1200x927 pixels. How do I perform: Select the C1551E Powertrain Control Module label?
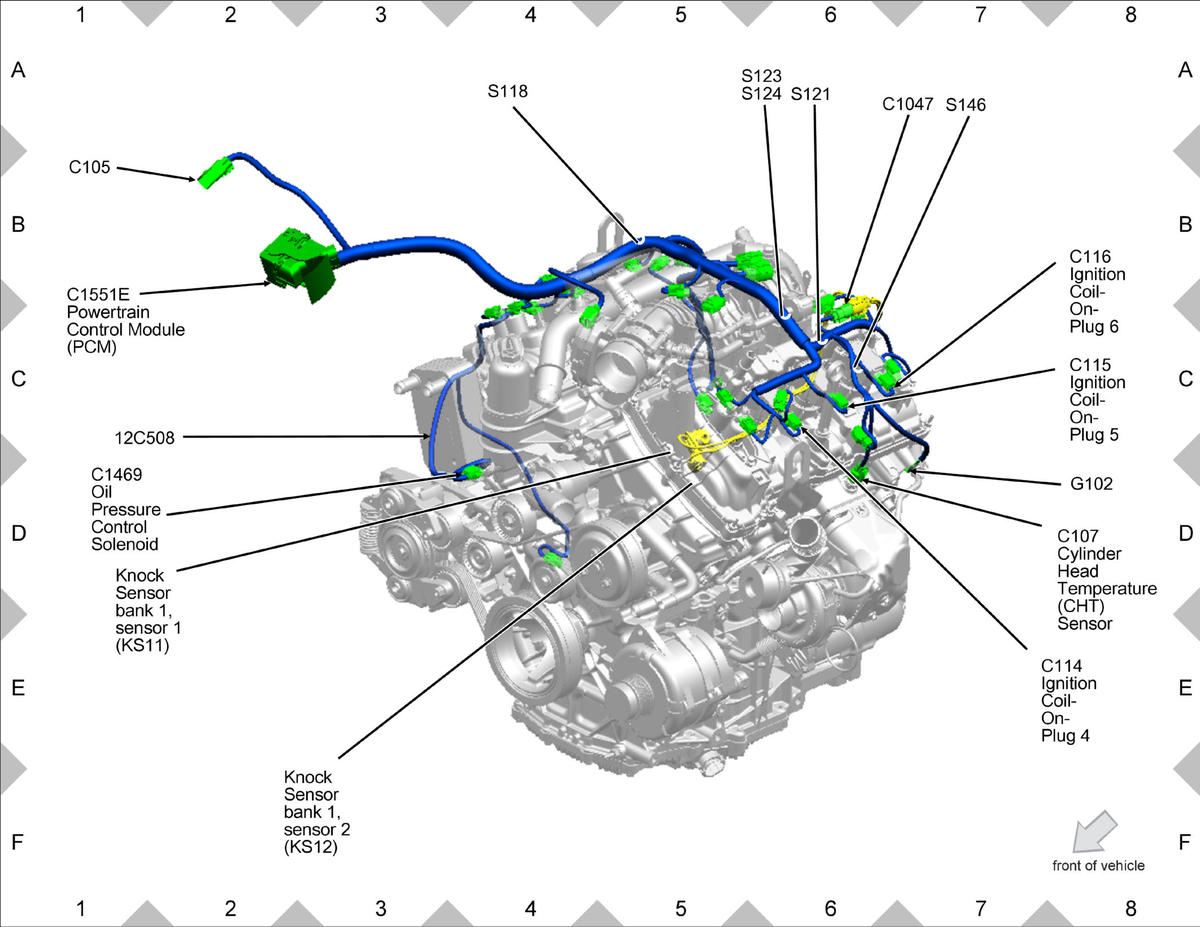click(x=126, y=321)
